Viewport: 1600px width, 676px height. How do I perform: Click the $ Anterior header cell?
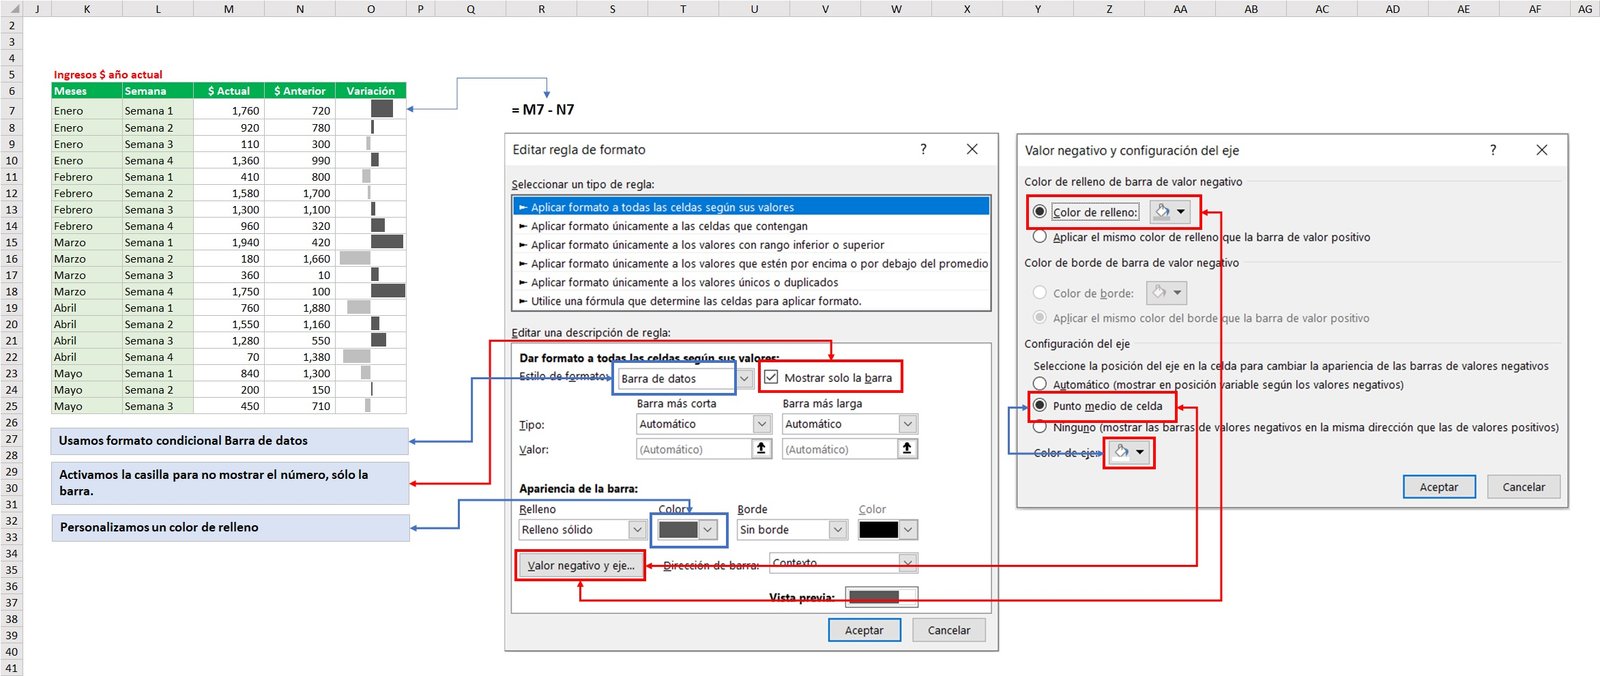tap(300, 91)
